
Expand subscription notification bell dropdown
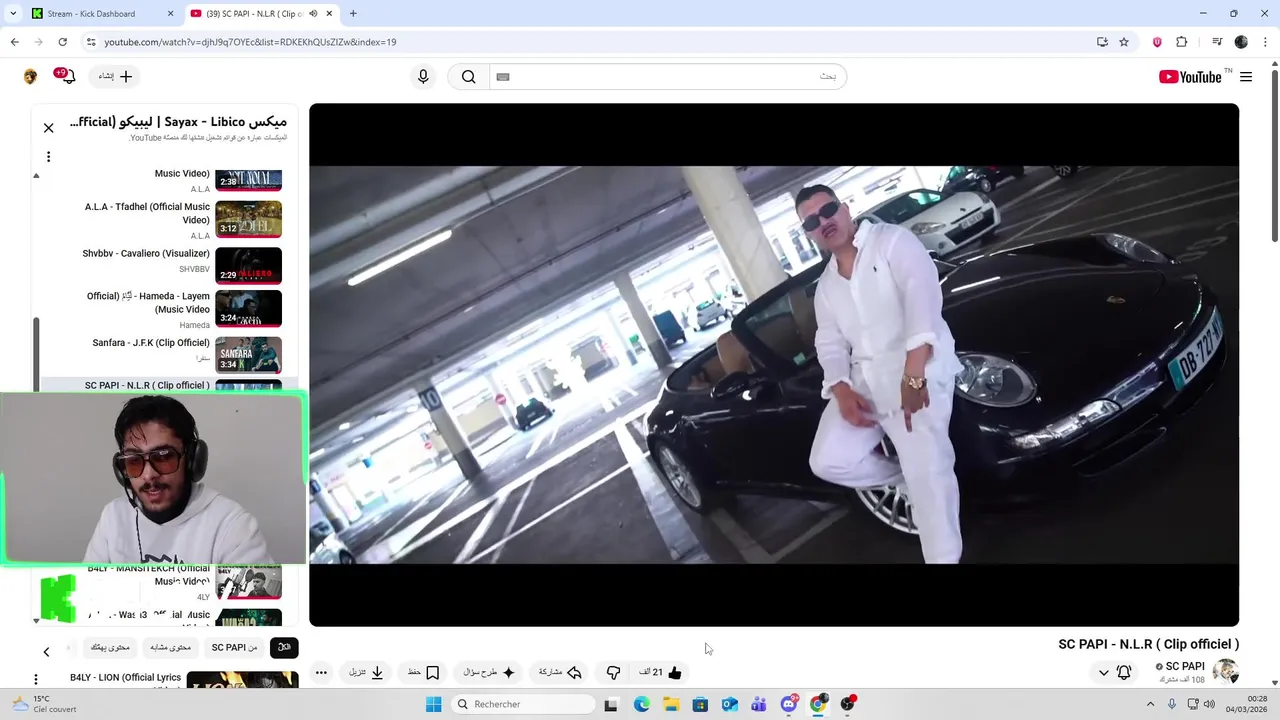(x=1115, y=672)
